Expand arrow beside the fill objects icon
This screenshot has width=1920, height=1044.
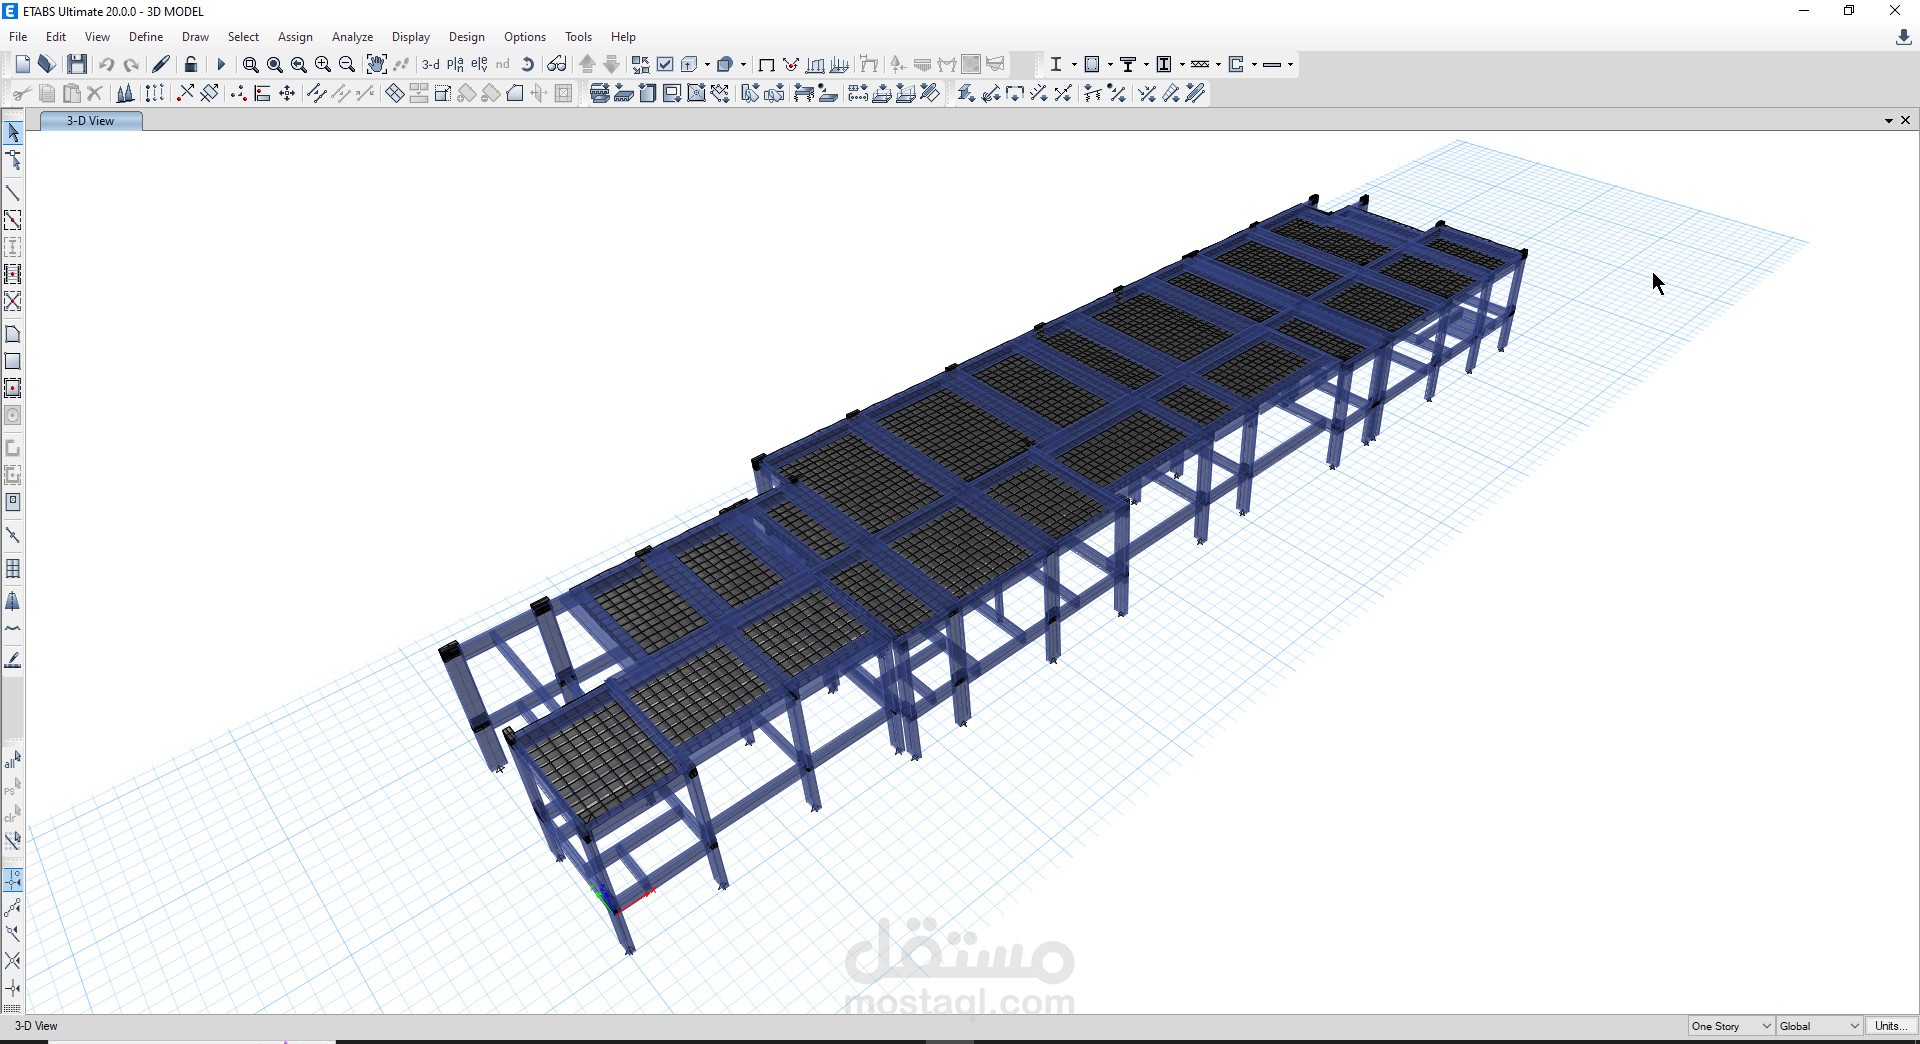tap(743, 64)
